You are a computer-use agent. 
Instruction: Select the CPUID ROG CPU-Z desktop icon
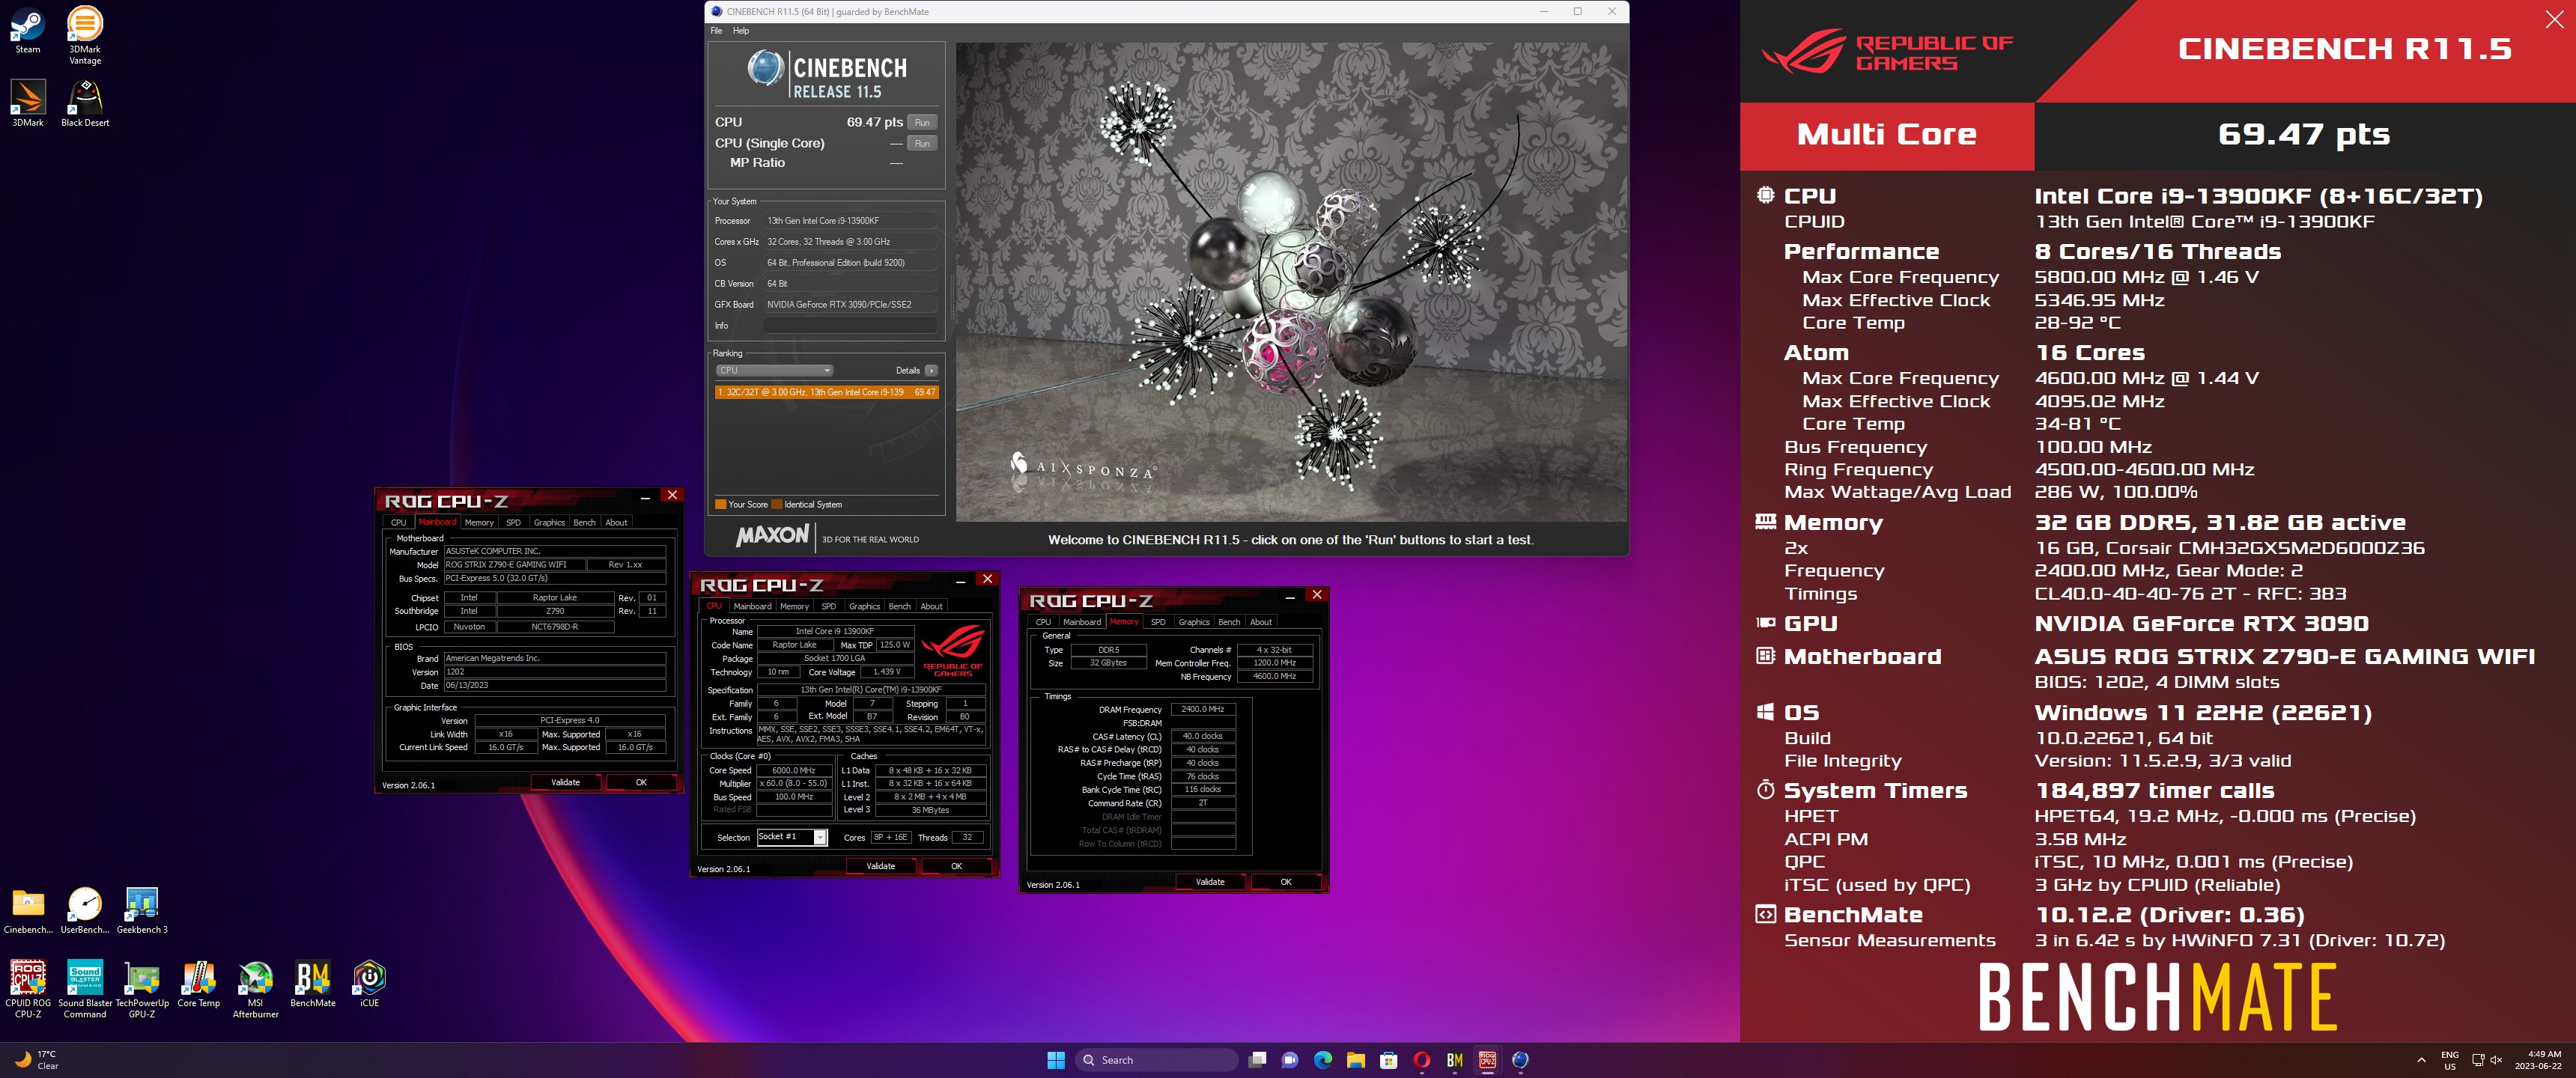click(x=28, y=989)
